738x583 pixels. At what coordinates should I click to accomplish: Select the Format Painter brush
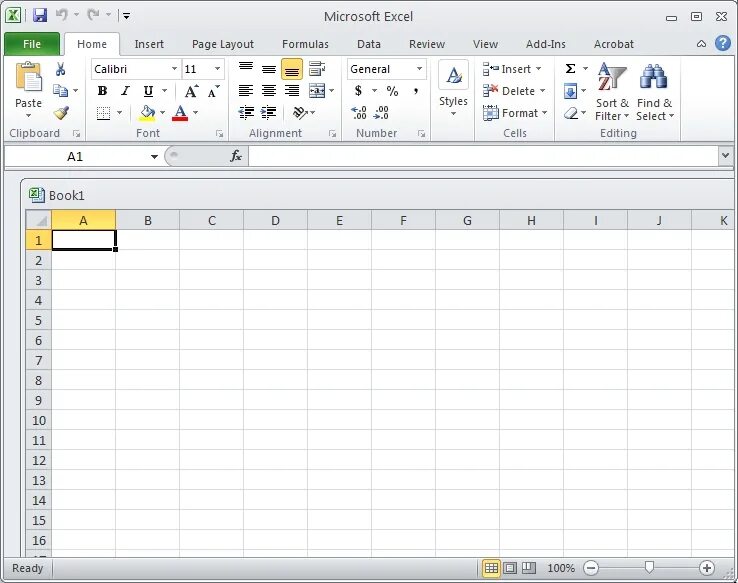61,113
